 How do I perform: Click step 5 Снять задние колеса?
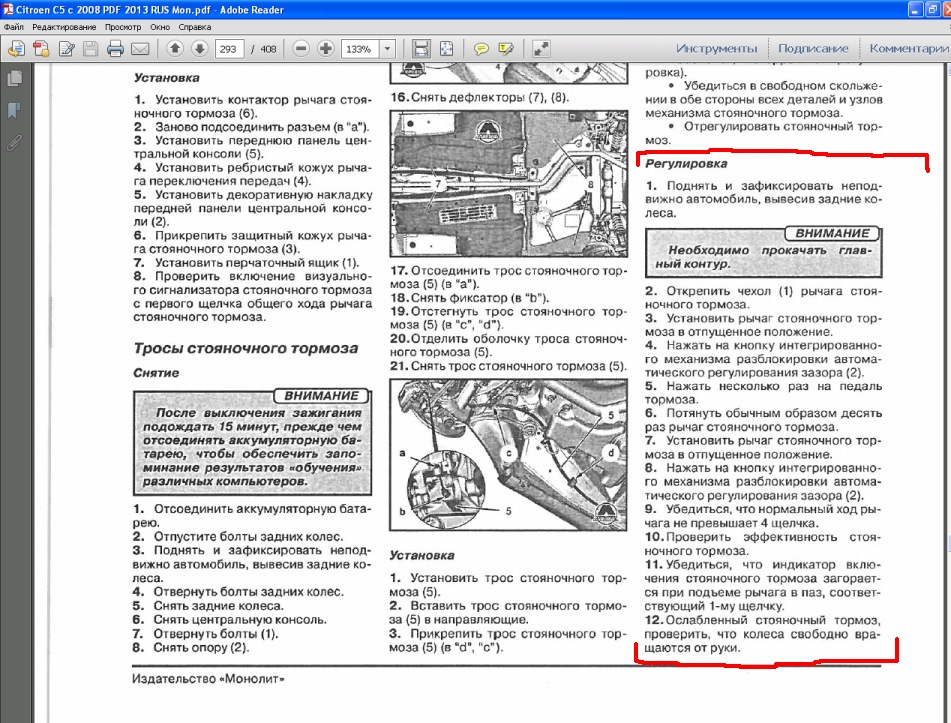[207, 605]
